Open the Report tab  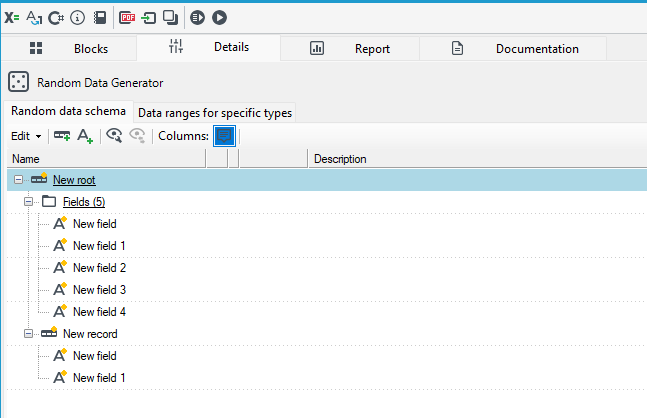pos(350,49)
